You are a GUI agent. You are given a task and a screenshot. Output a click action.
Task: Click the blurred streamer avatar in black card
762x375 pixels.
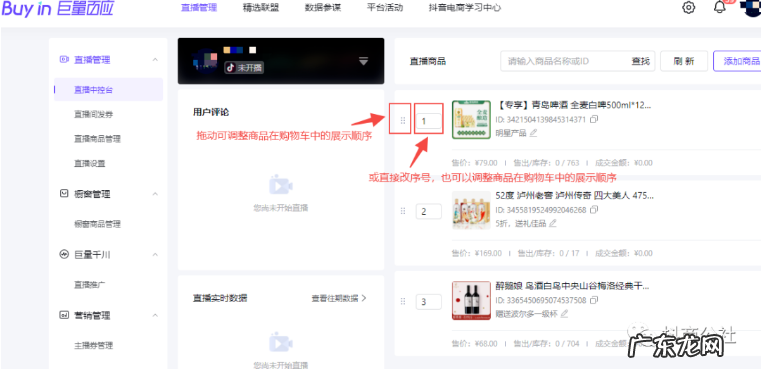205,60
